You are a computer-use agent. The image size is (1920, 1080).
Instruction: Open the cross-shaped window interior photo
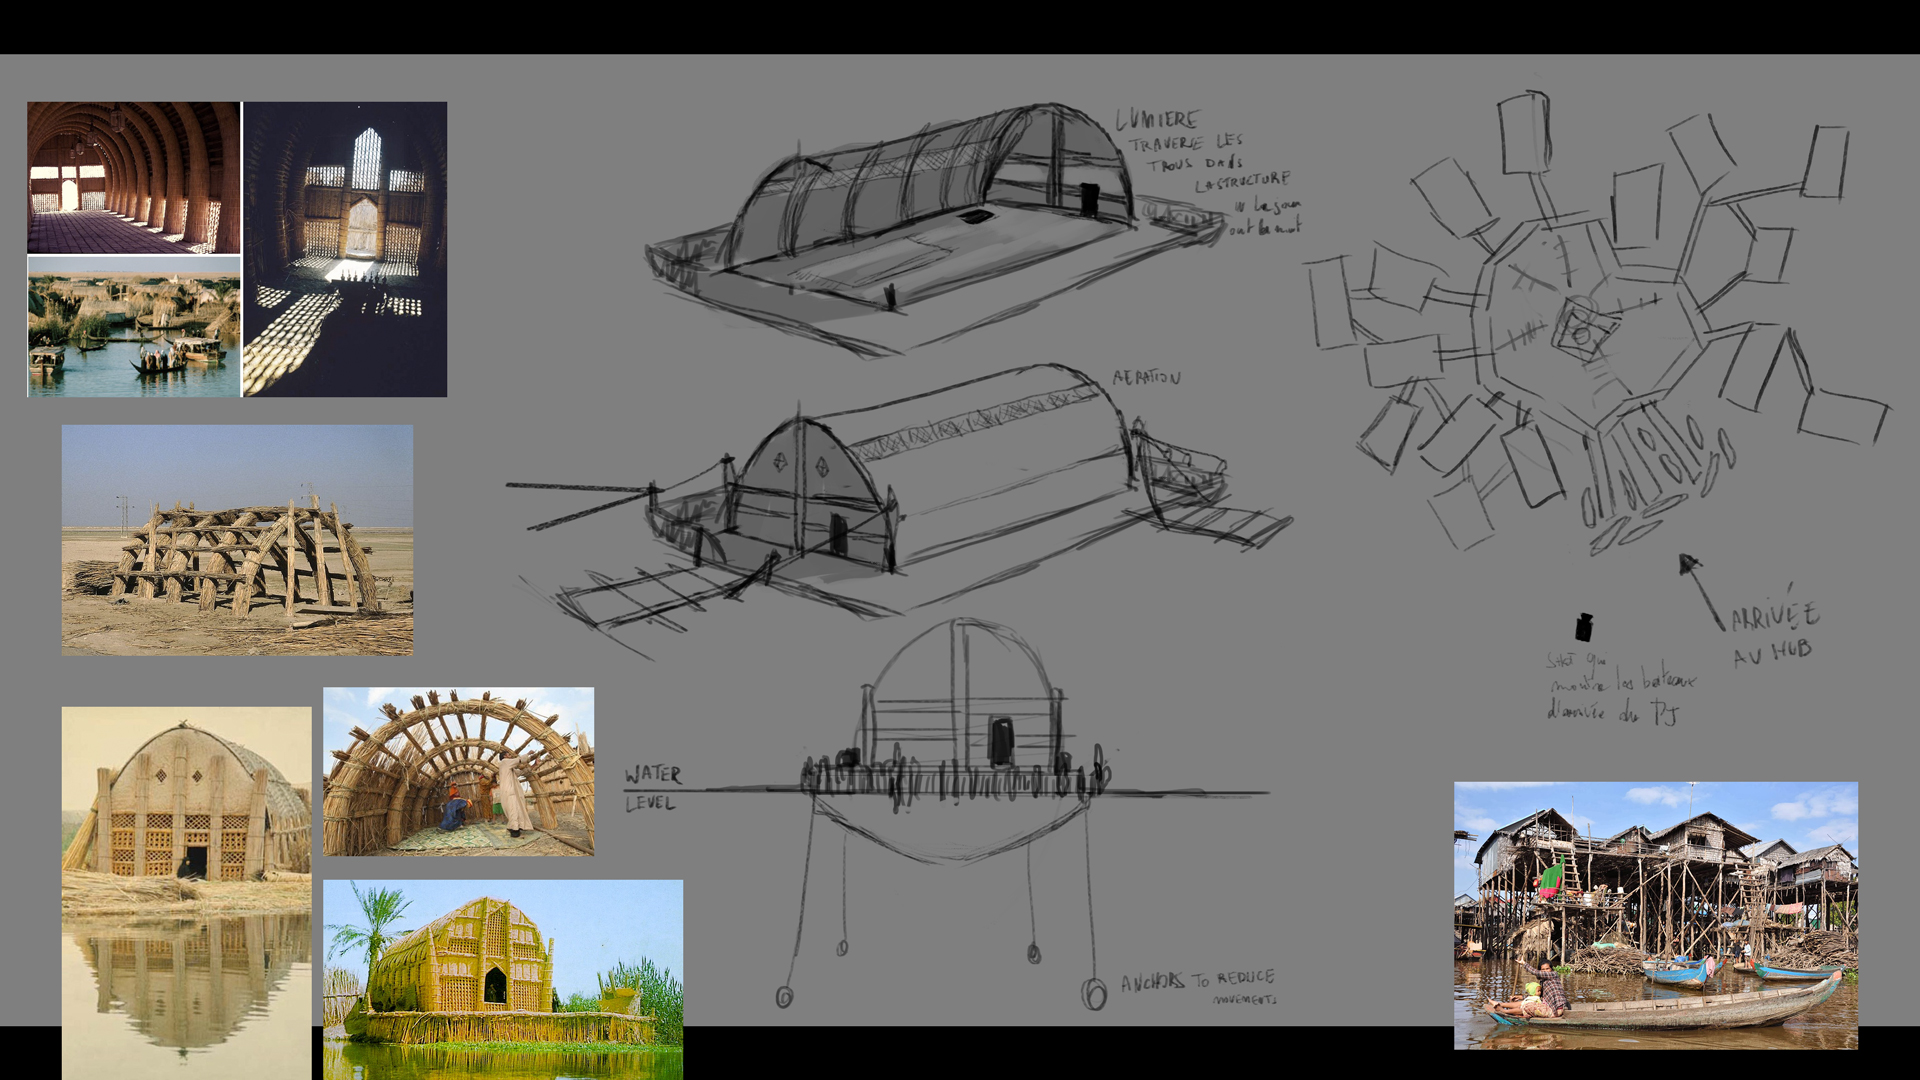point(347,247)
